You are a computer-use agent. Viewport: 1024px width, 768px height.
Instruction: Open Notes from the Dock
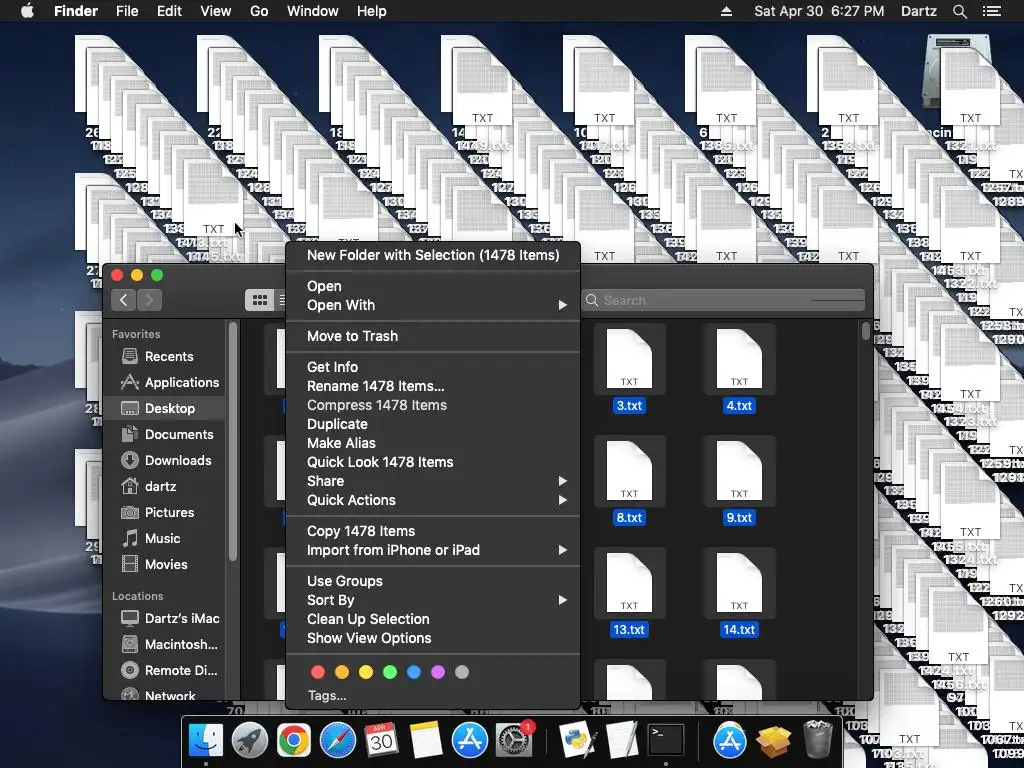click(426, 741)
